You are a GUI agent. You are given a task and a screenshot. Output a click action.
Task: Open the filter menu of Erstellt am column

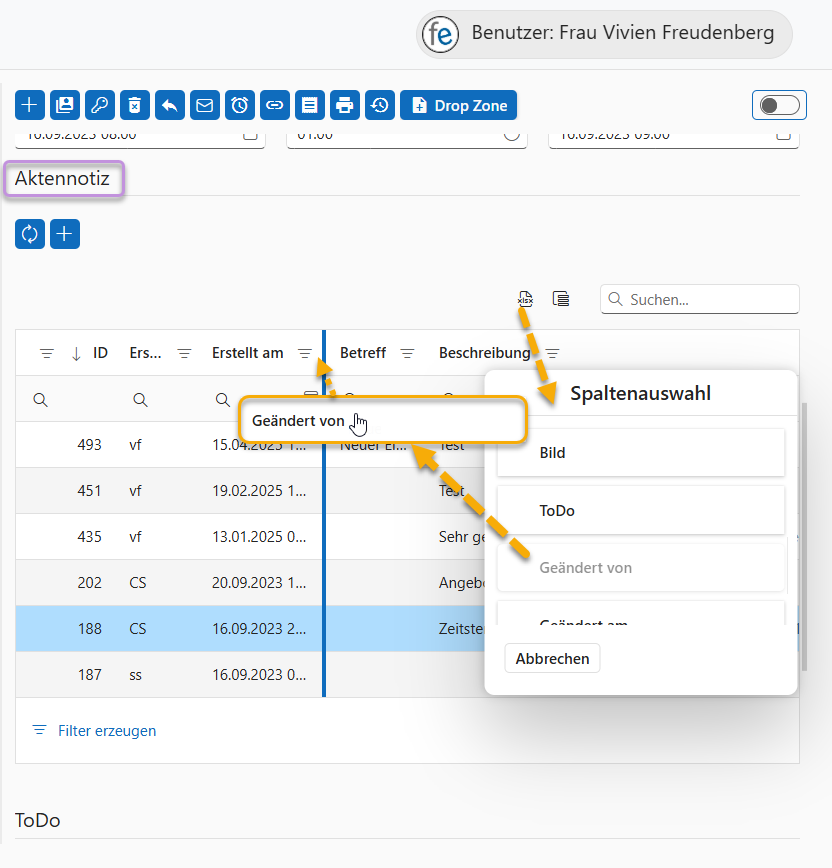point(305,353)
